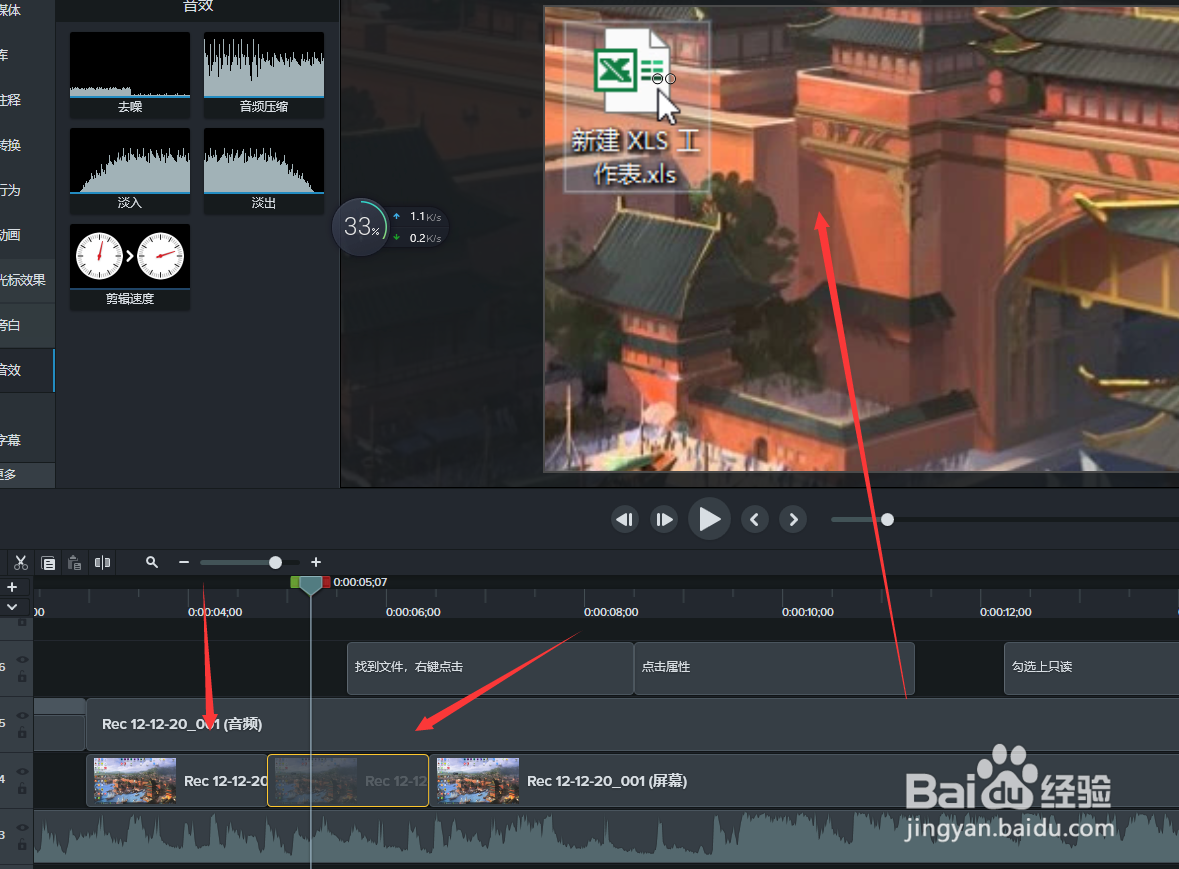Select the 音频压缩 audio compression effect
Screen dimensions: 1179x869
(x=264, y=74)
